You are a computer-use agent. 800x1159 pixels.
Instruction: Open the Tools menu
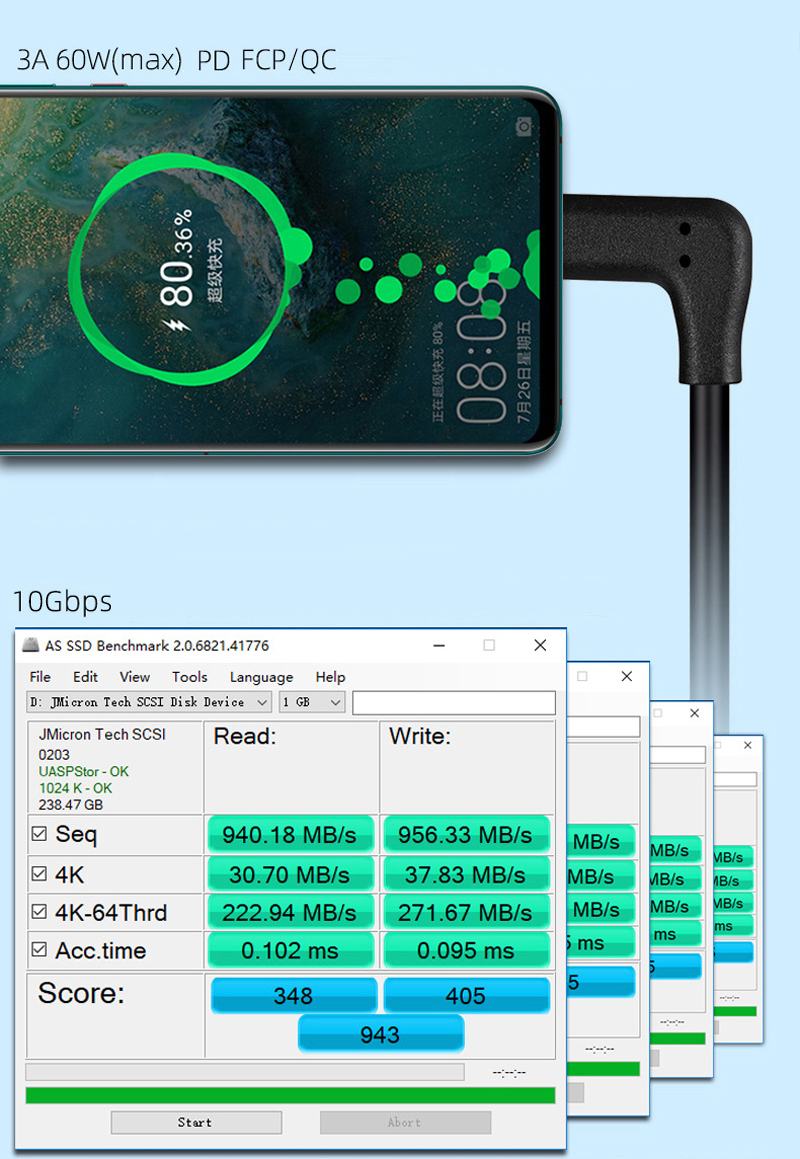(x=189, y=677)
